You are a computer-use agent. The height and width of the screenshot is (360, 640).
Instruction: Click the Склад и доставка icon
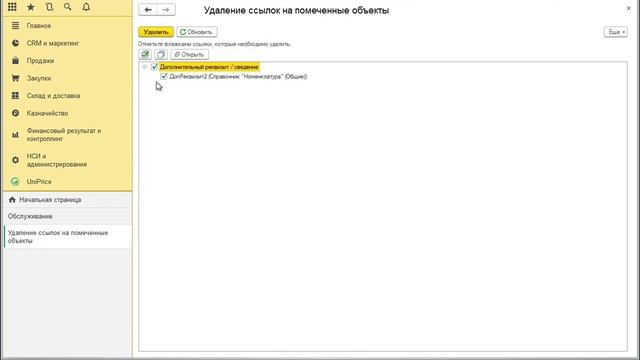[16, 96]
